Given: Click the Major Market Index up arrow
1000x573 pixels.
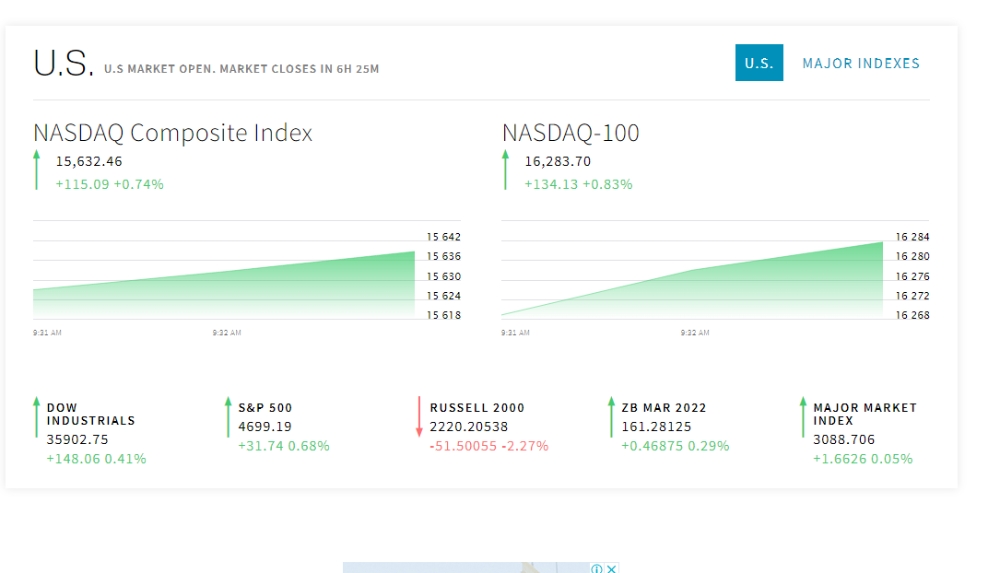Looking at the screenshot, I should click(x=803, y=417).
